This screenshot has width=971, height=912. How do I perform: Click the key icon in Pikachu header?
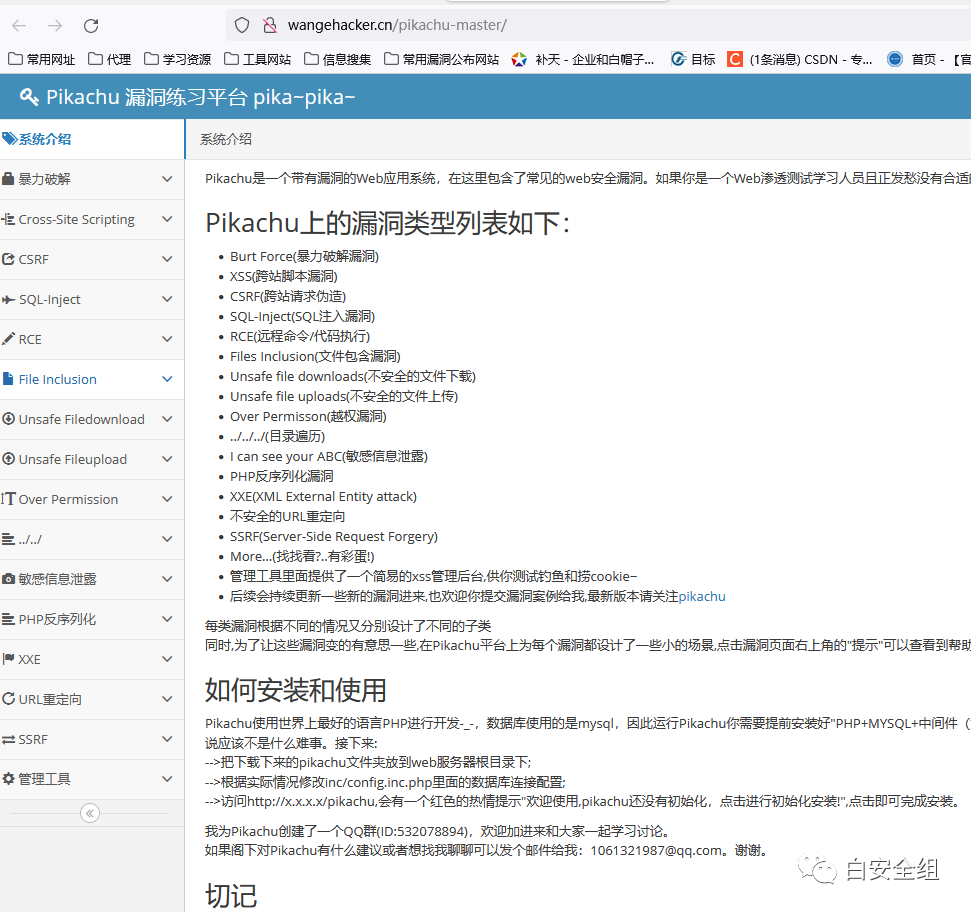pyautogui.click(x=28, y=97)
